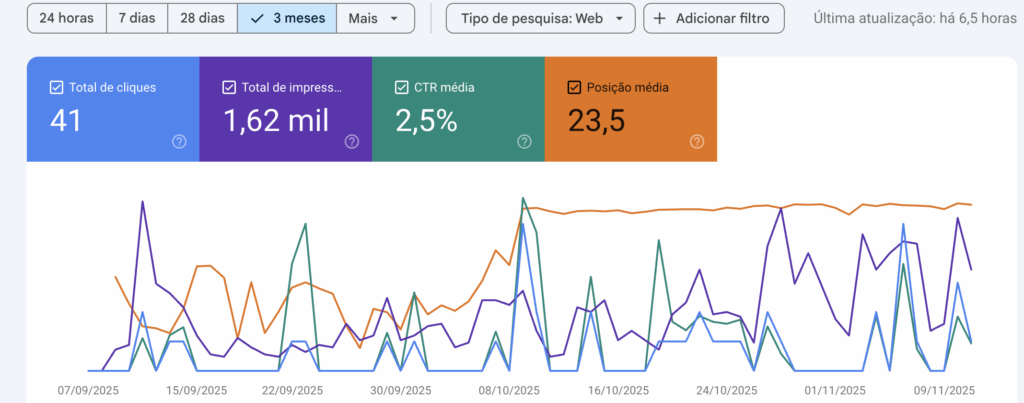Click the green CTR média card
1024x403 pixels.
[x=457, y=110]
